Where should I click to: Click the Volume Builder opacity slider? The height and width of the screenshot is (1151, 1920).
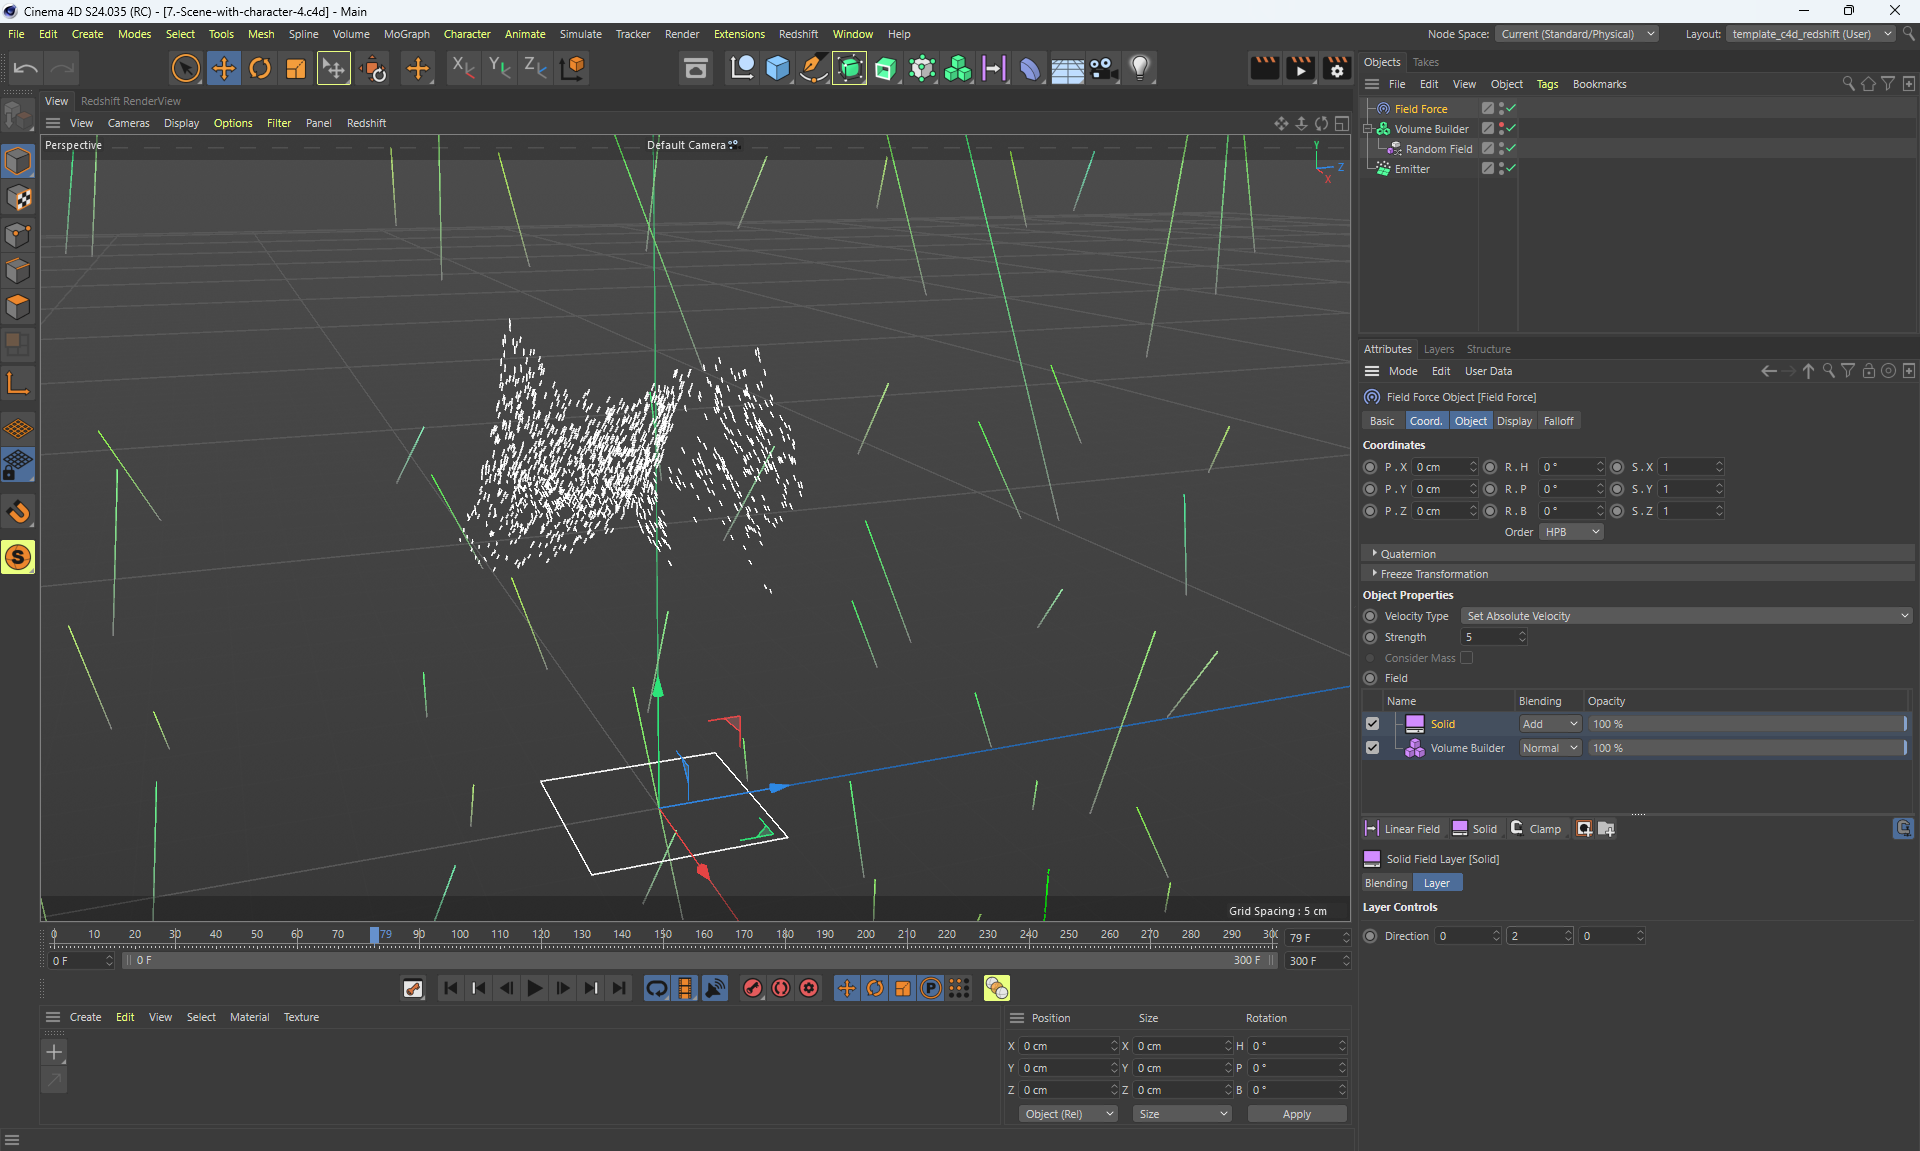(x=1746, y=748)
